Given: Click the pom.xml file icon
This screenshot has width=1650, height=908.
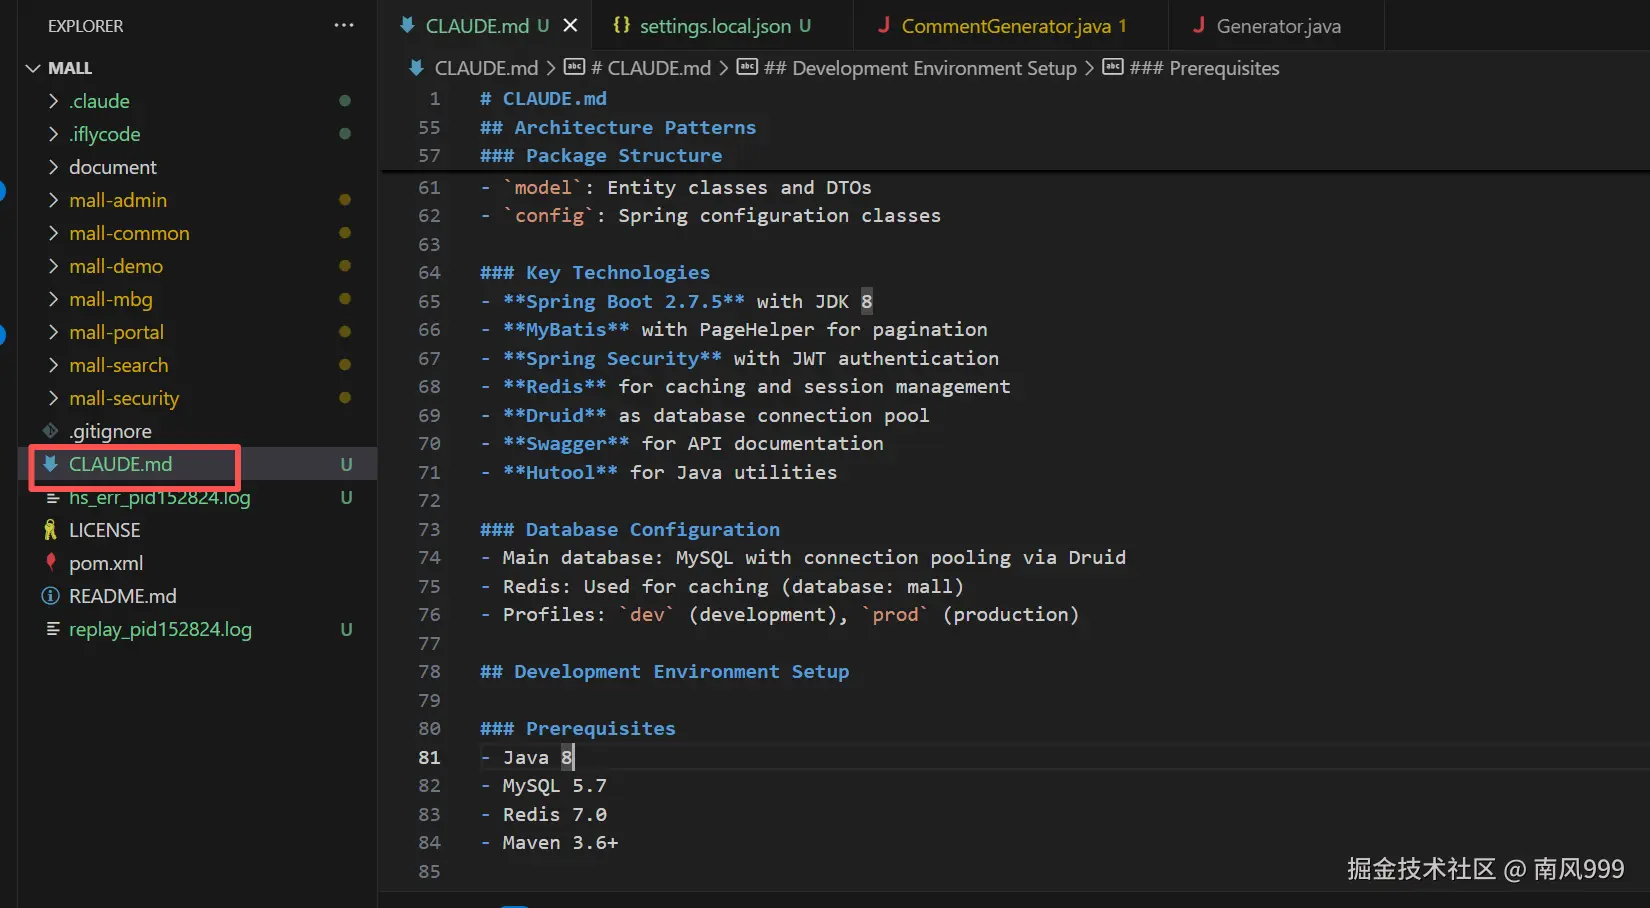Looking at the screenshot, I should [50, 562].
